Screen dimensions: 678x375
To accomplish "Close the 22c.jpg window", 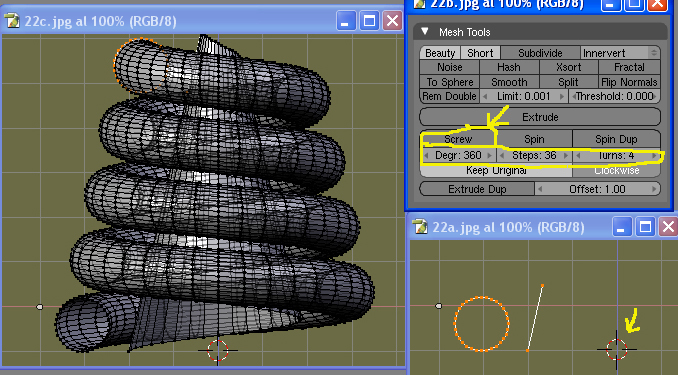I will 393,21.
